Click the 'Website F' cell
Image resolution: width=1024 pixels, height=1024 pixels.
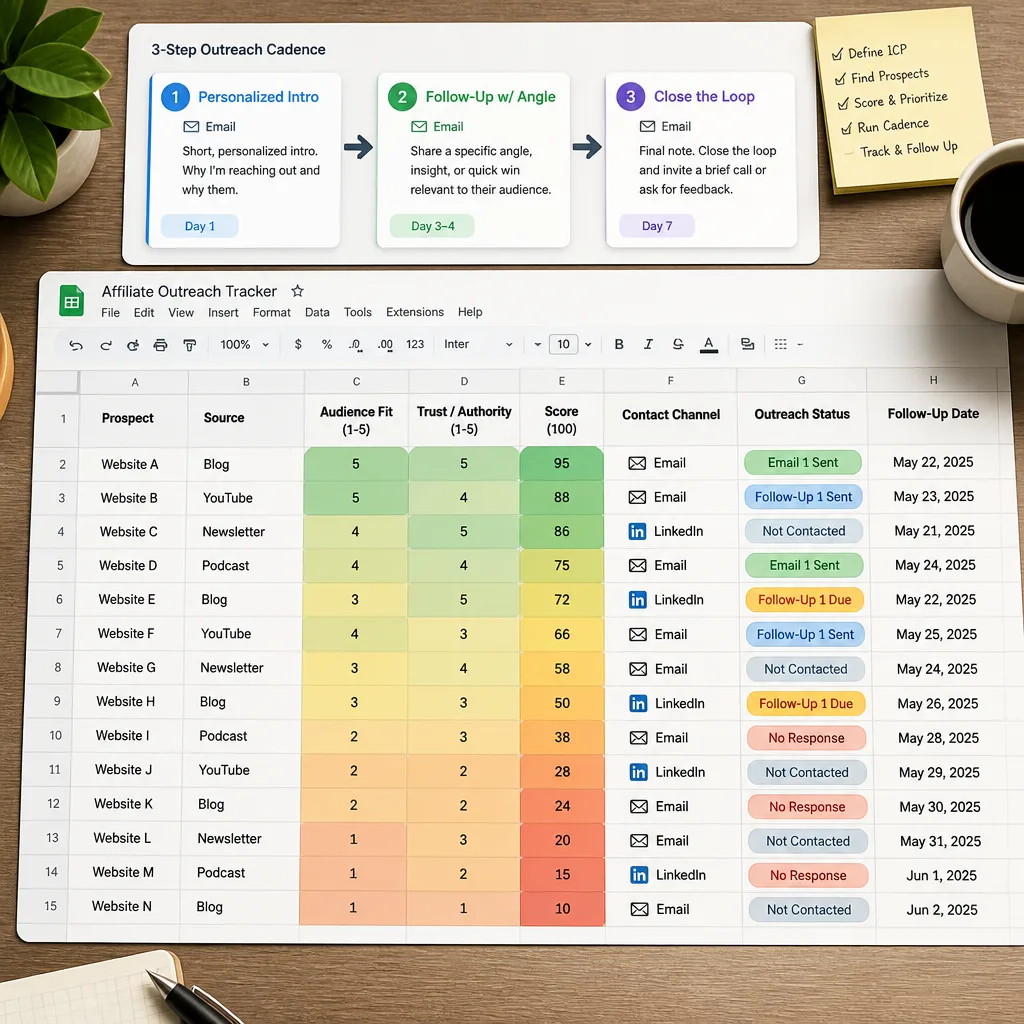click(x=126, y=633)
